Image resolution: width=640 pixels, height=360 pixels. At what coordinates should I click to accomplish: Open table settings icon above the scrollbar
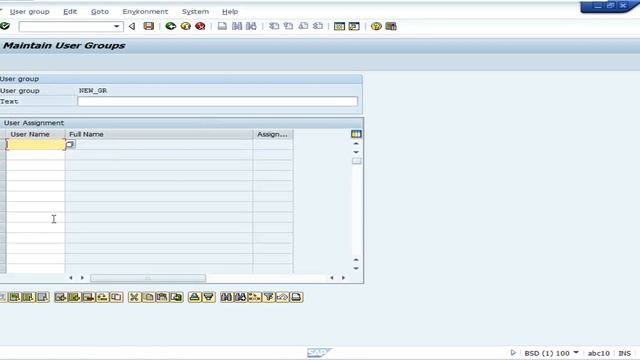click(356, 134)
